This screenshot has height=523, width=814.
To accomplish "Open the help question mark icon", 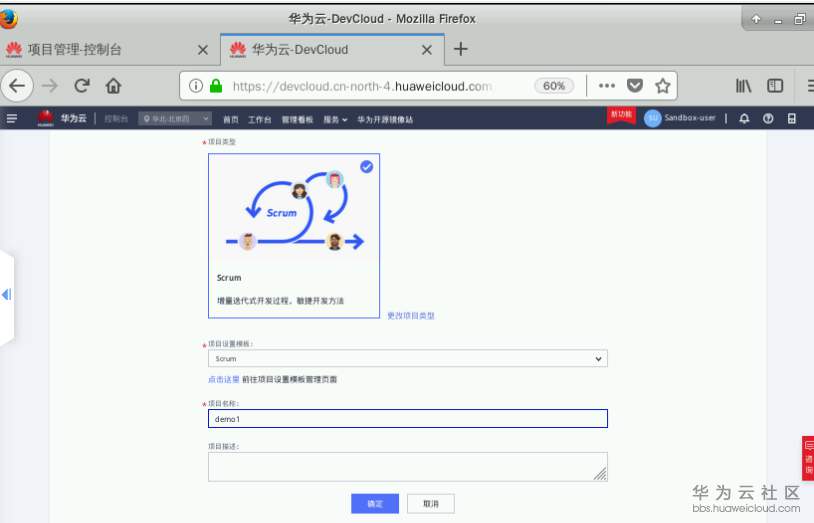I will (x=768, y=119).
